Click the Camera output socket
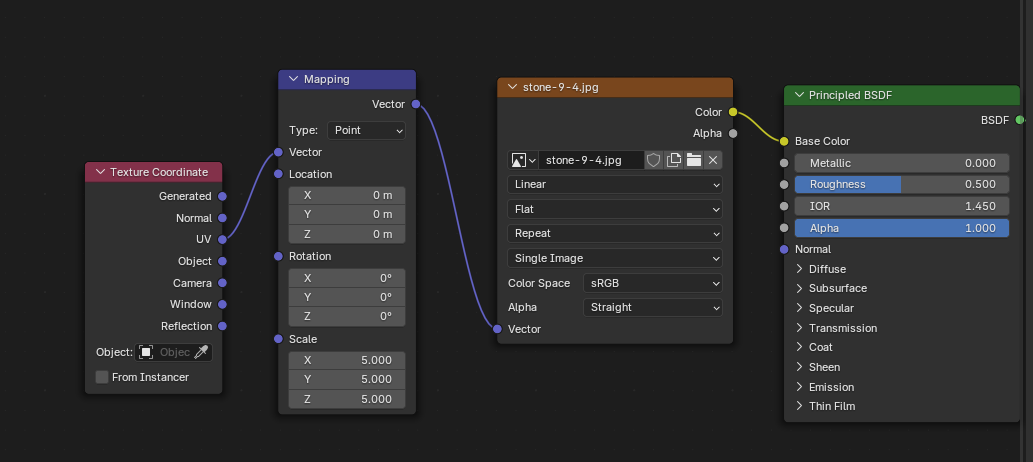 222,283
